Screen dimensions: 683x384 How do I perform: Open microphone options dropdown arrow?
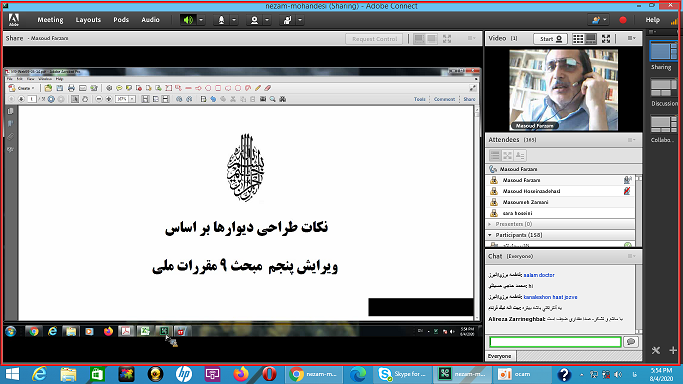[234, 20]
